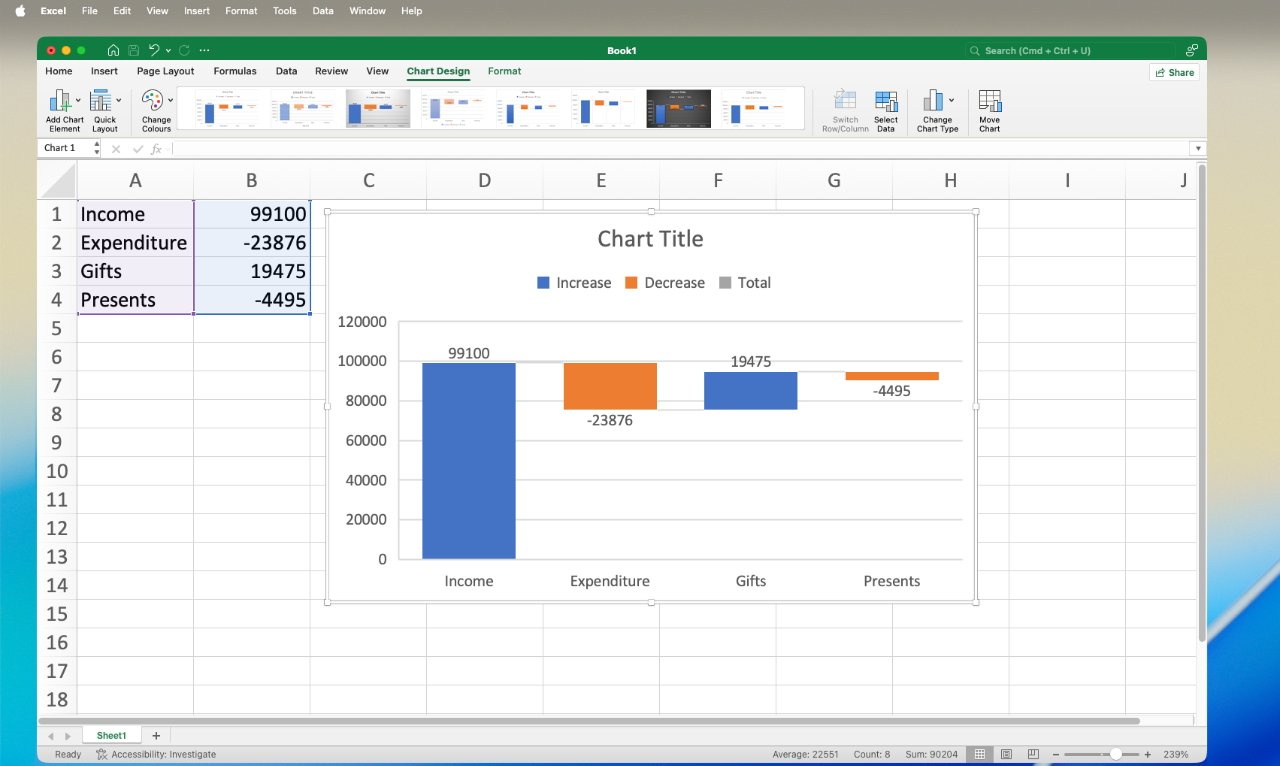Switch to the Chart Design ribbon tab
Viewport: 1280px width, 766px height.
click(x=438, y=71)
